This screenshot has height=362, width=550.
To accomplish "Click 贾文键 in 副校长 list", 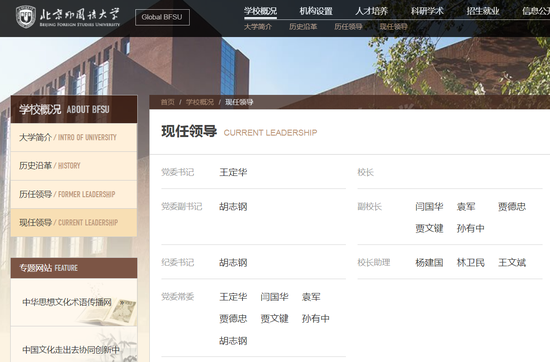I will tap(429, 229).
